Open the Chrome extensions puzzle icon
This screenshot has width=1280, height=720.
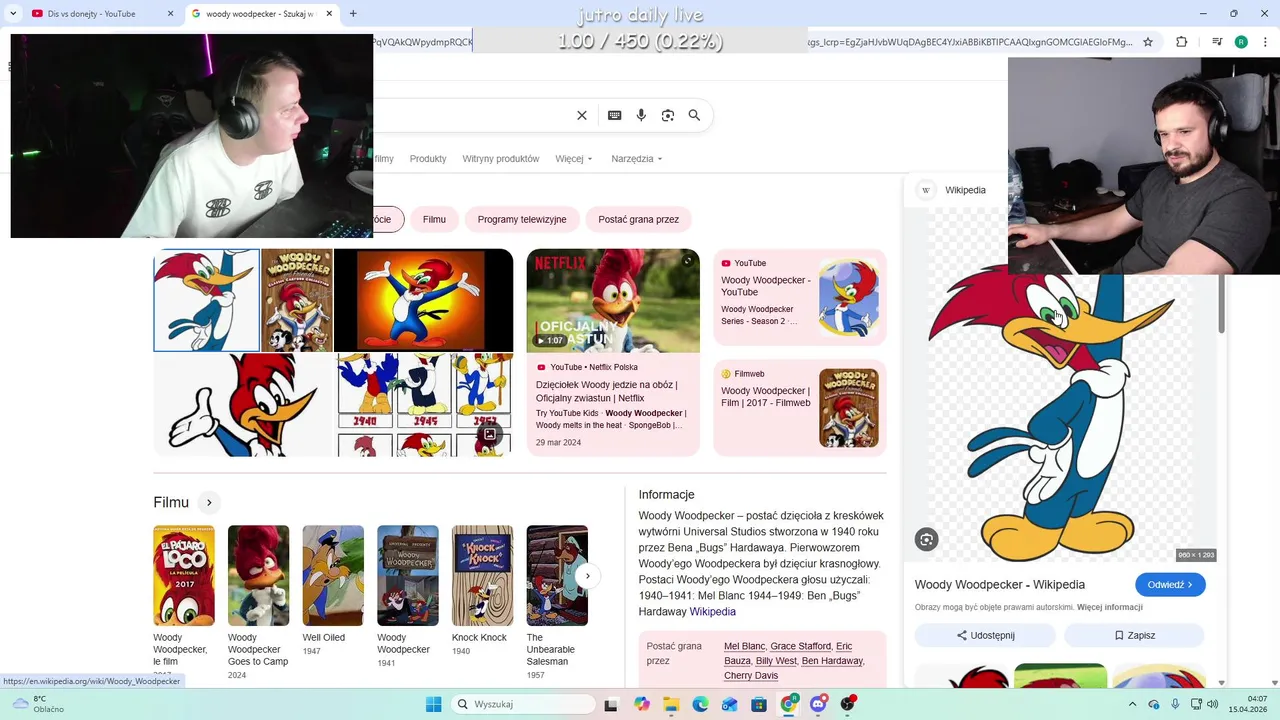[1181, 42]
